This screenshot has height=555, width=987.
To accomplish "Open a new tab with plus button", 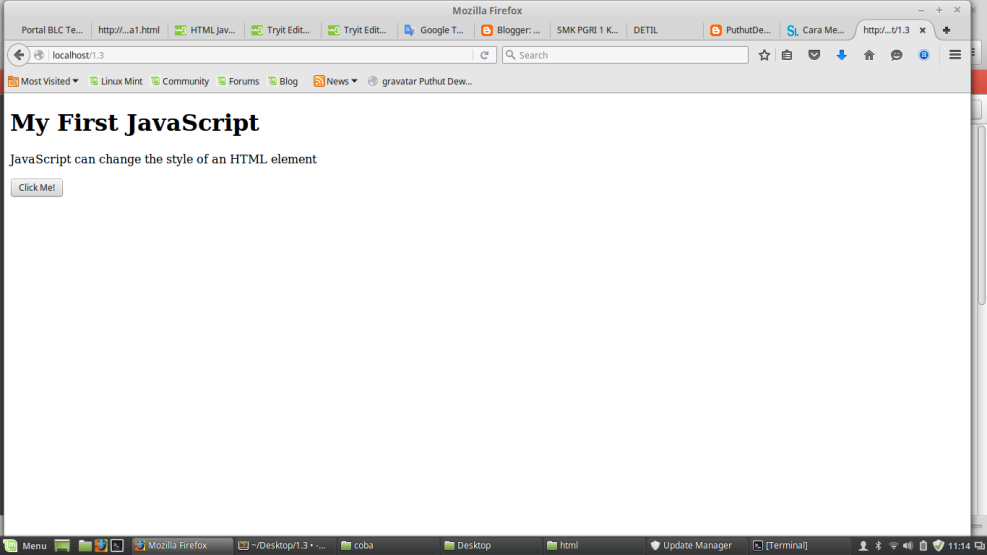I will coord(946,30).
